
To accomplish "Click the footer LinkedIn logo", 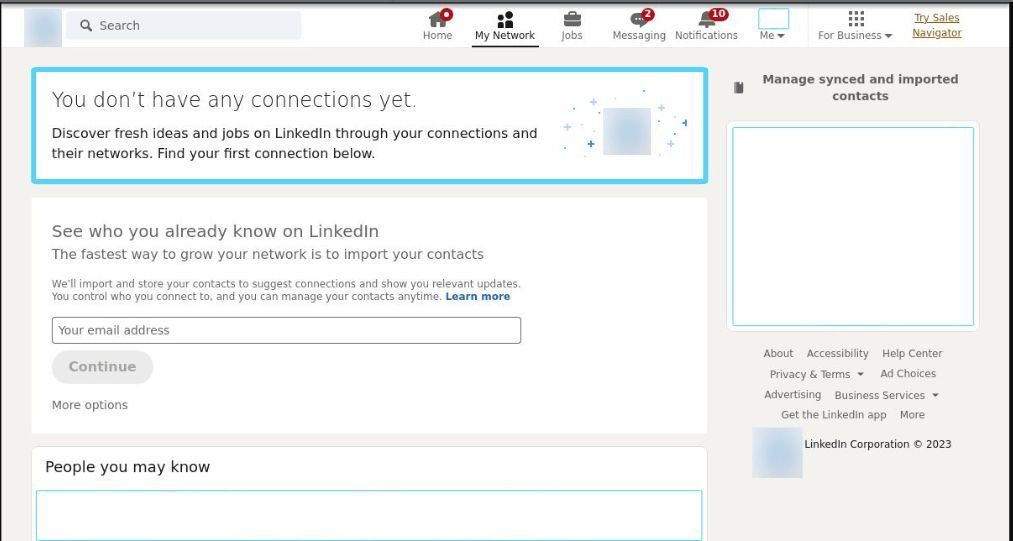I will (x=777, y=452).
